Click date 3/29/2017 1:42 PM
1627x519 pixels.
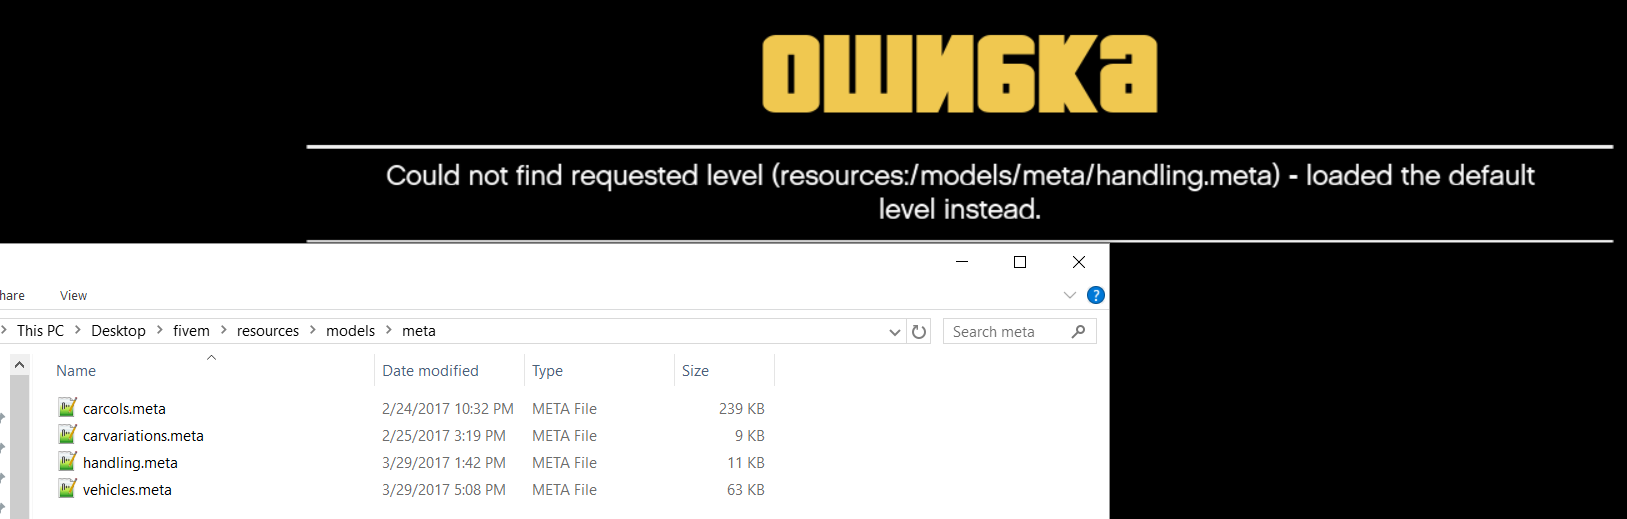tap(444, 462)
